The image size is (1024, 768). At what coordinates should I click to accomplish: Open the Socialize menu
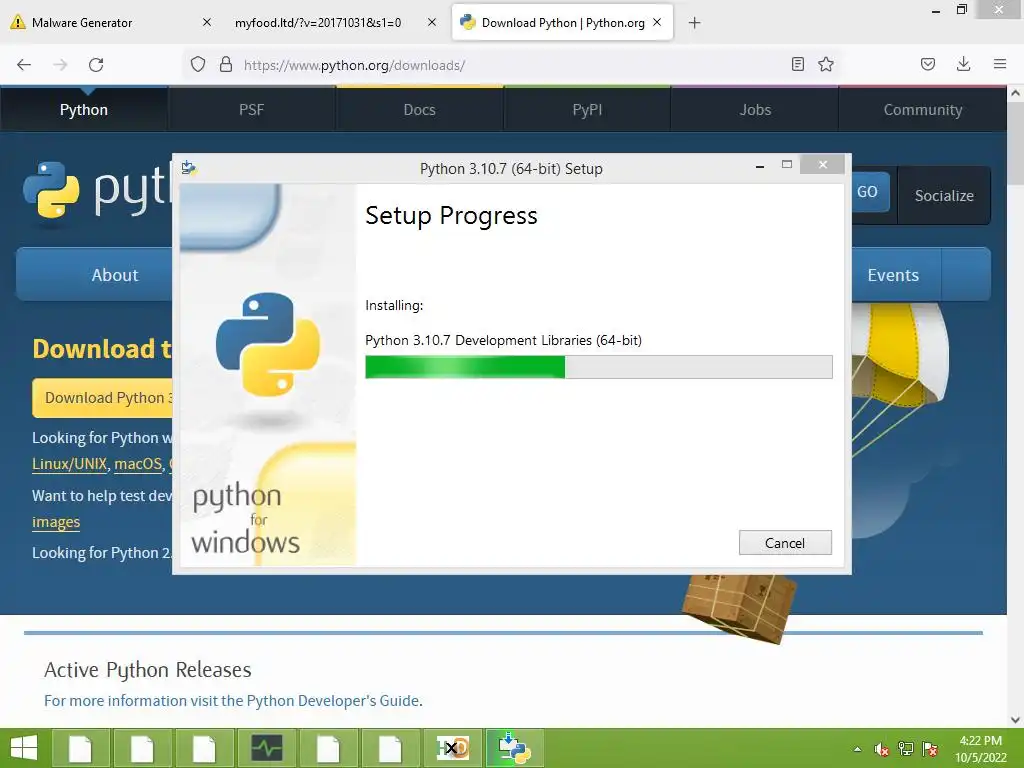point(944,195)
